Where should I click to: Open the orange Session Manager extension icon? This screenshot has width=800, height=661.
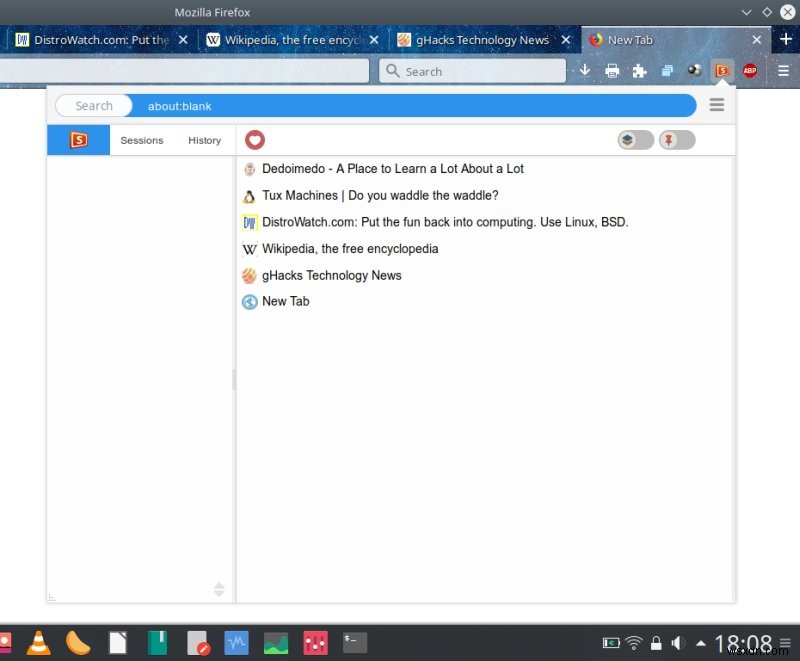click(722, 70)
